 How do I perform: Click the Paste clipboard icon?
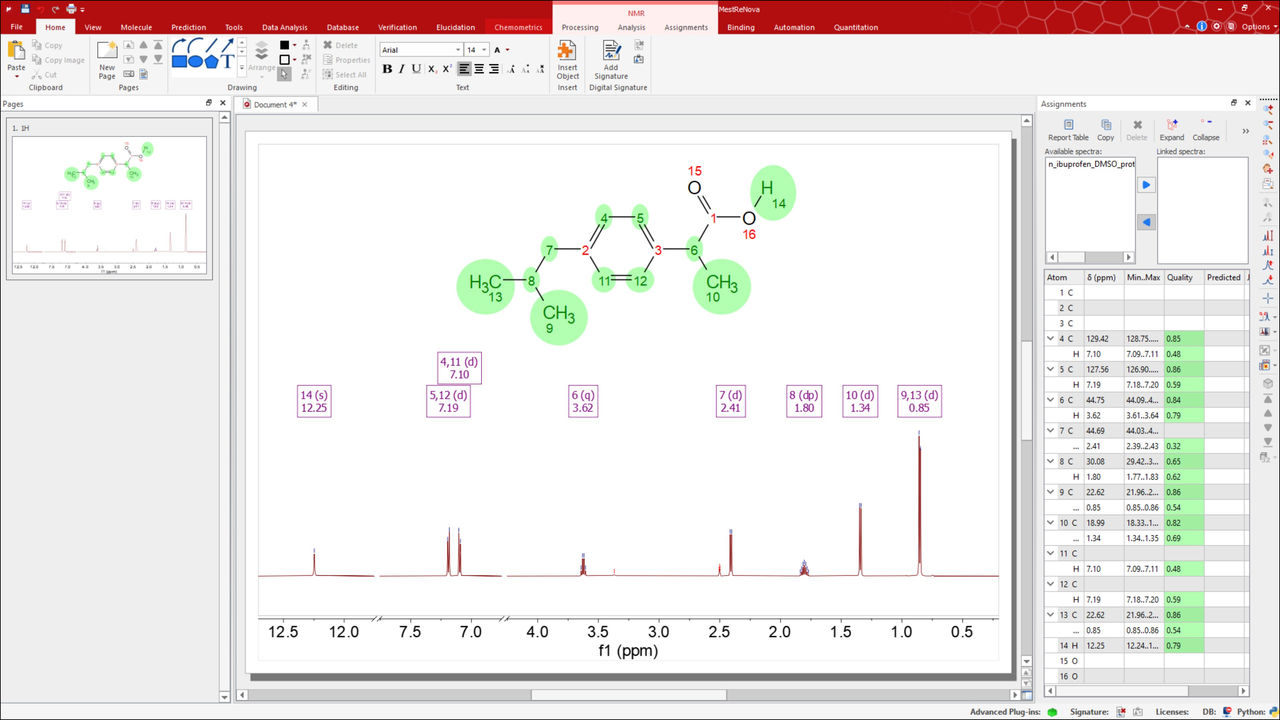click(16, 52)
